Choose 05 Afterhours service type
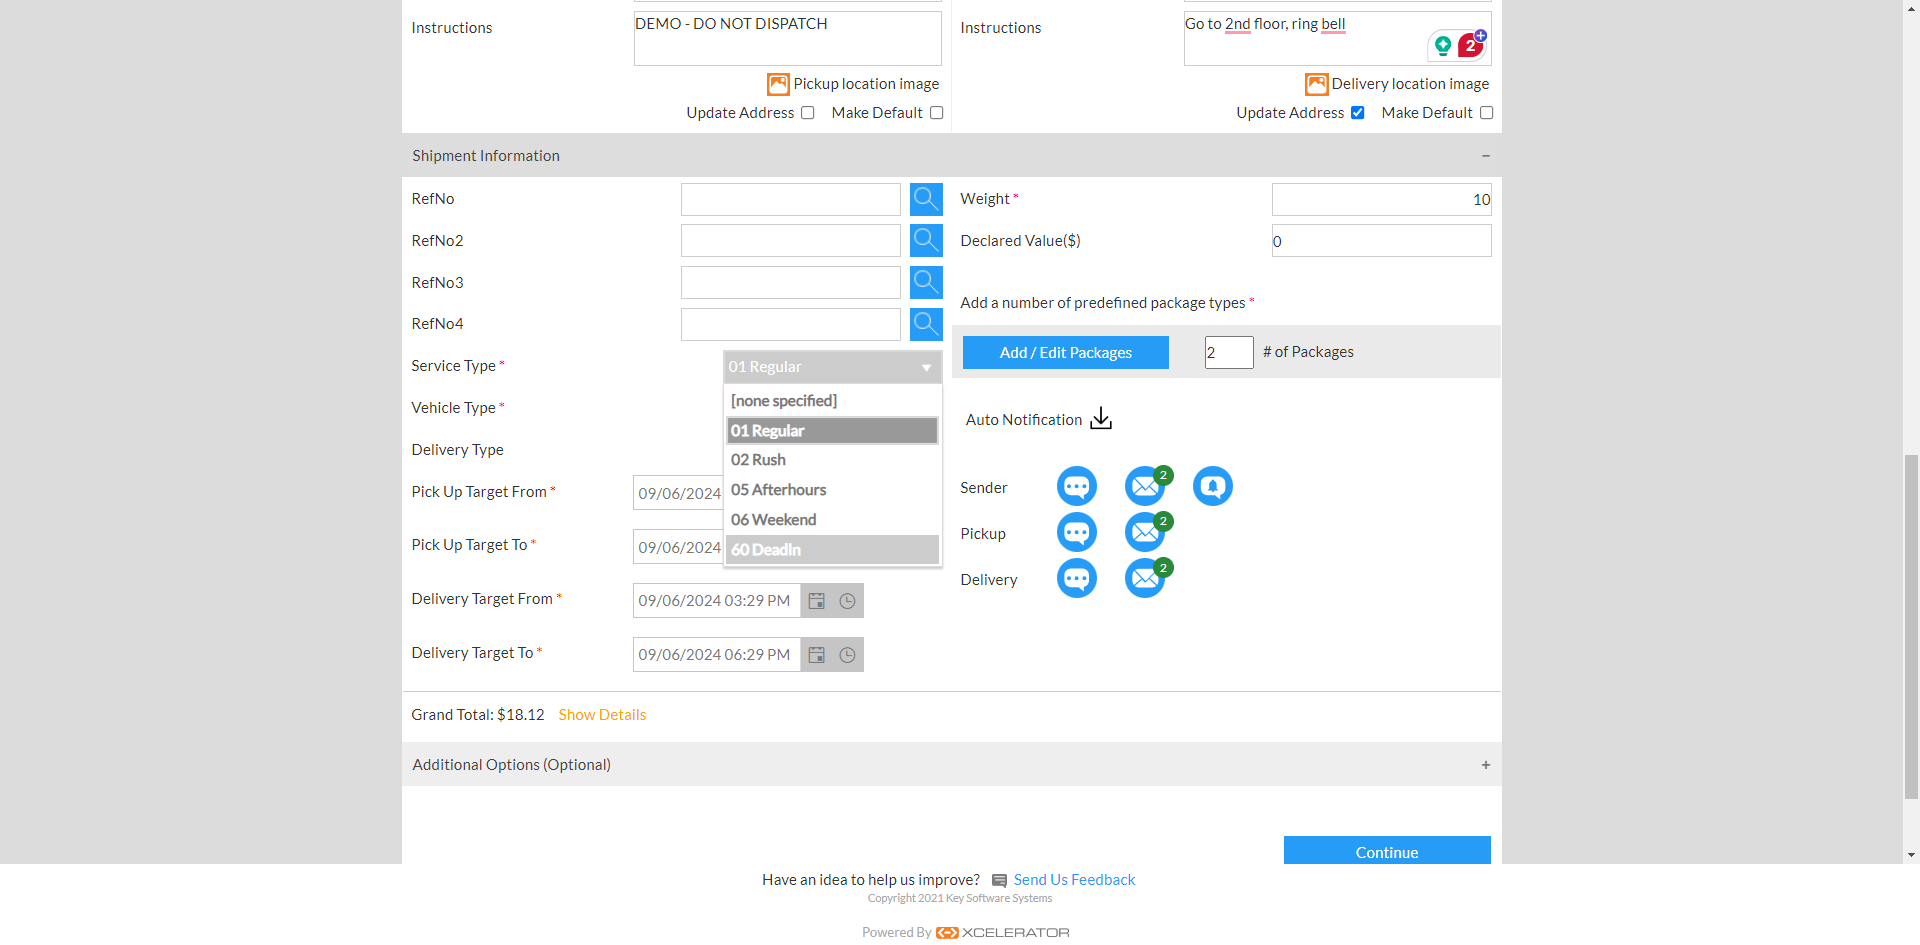This screenshot has height=945, width=1920. [832, 490]
